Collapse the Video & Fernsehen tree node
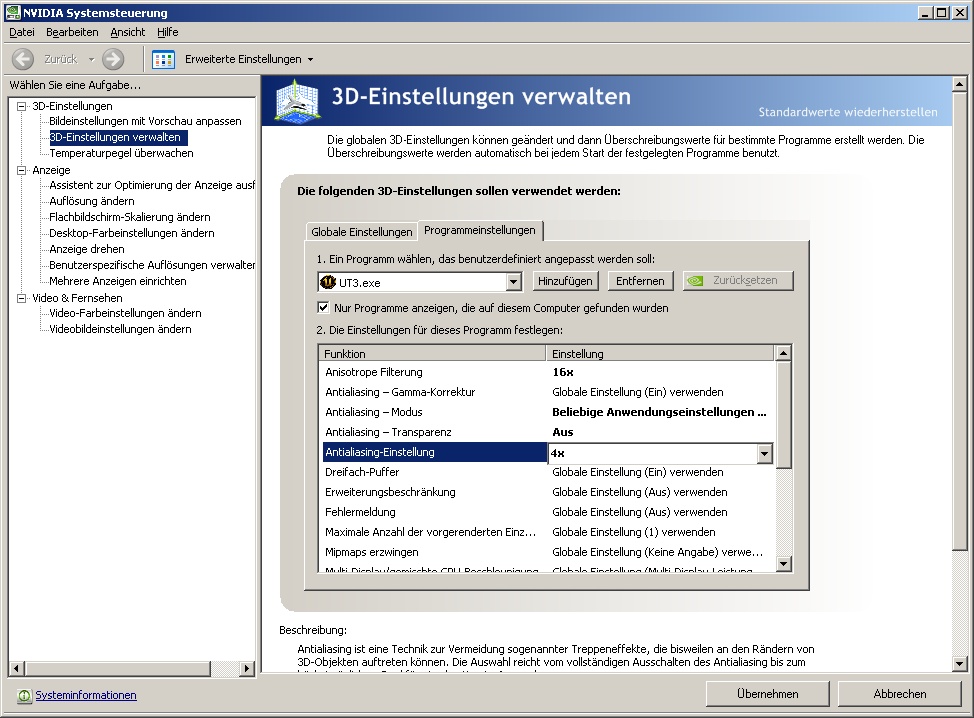 tap(22, 298)
